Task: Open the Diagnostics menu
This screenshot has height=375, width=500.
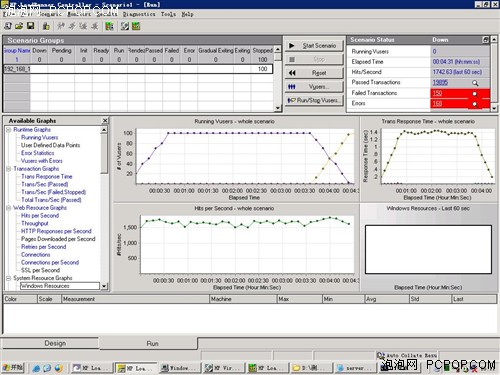Action: pos(139,14)
